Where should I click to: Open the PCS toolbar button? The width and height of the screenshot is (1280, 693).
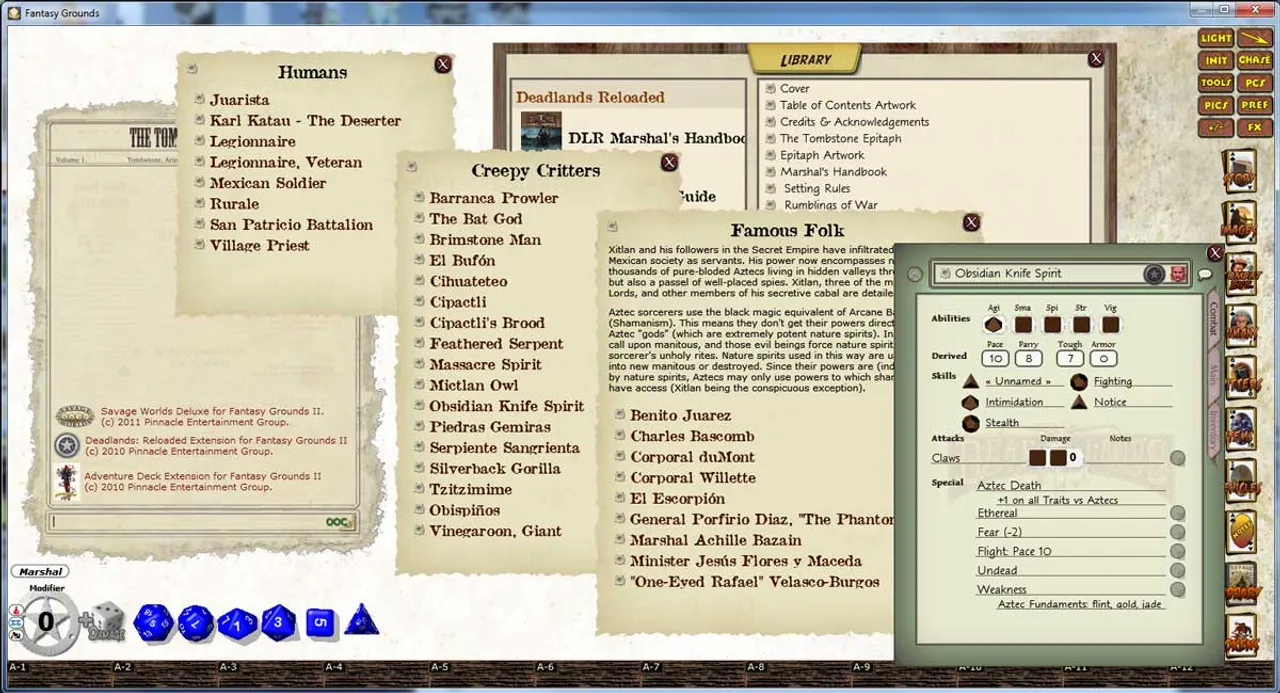click(1255, 83)
